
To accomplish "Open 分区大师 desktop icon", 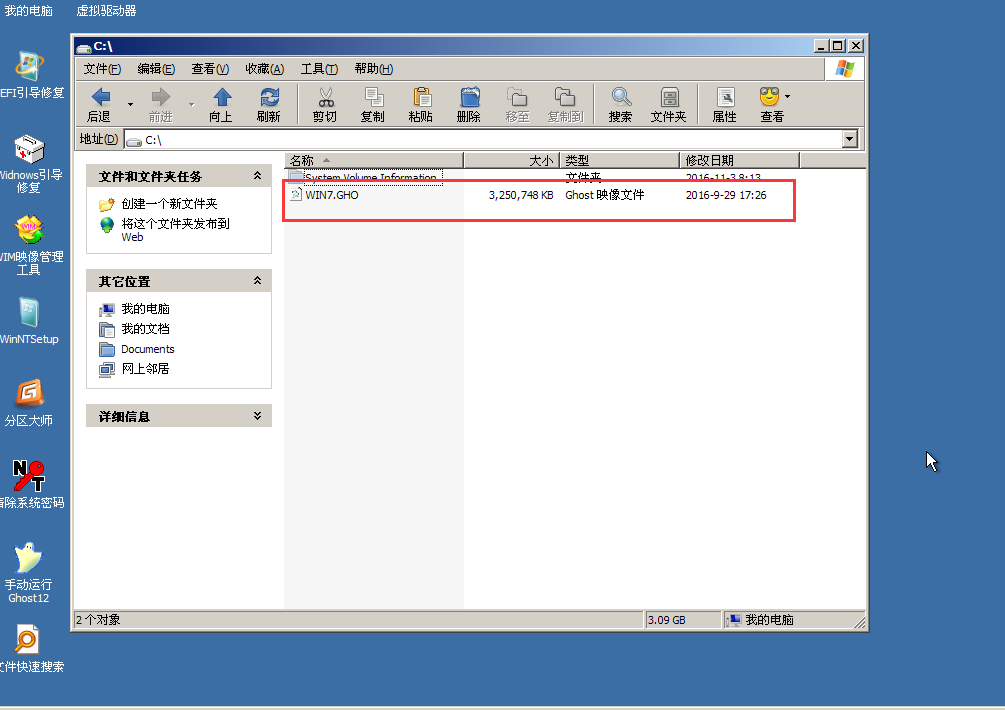I will (29, 395).
